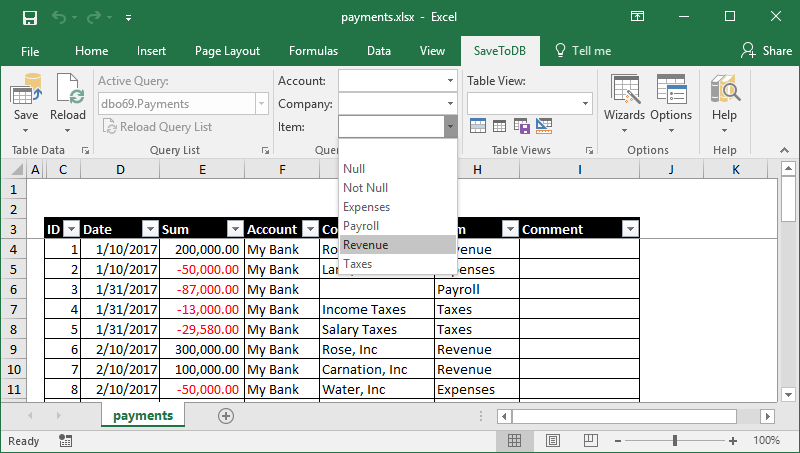The width and height of the screenshot is (800, 453).
Task: Select Not Null in Item list
Action: tap(397, 188)
